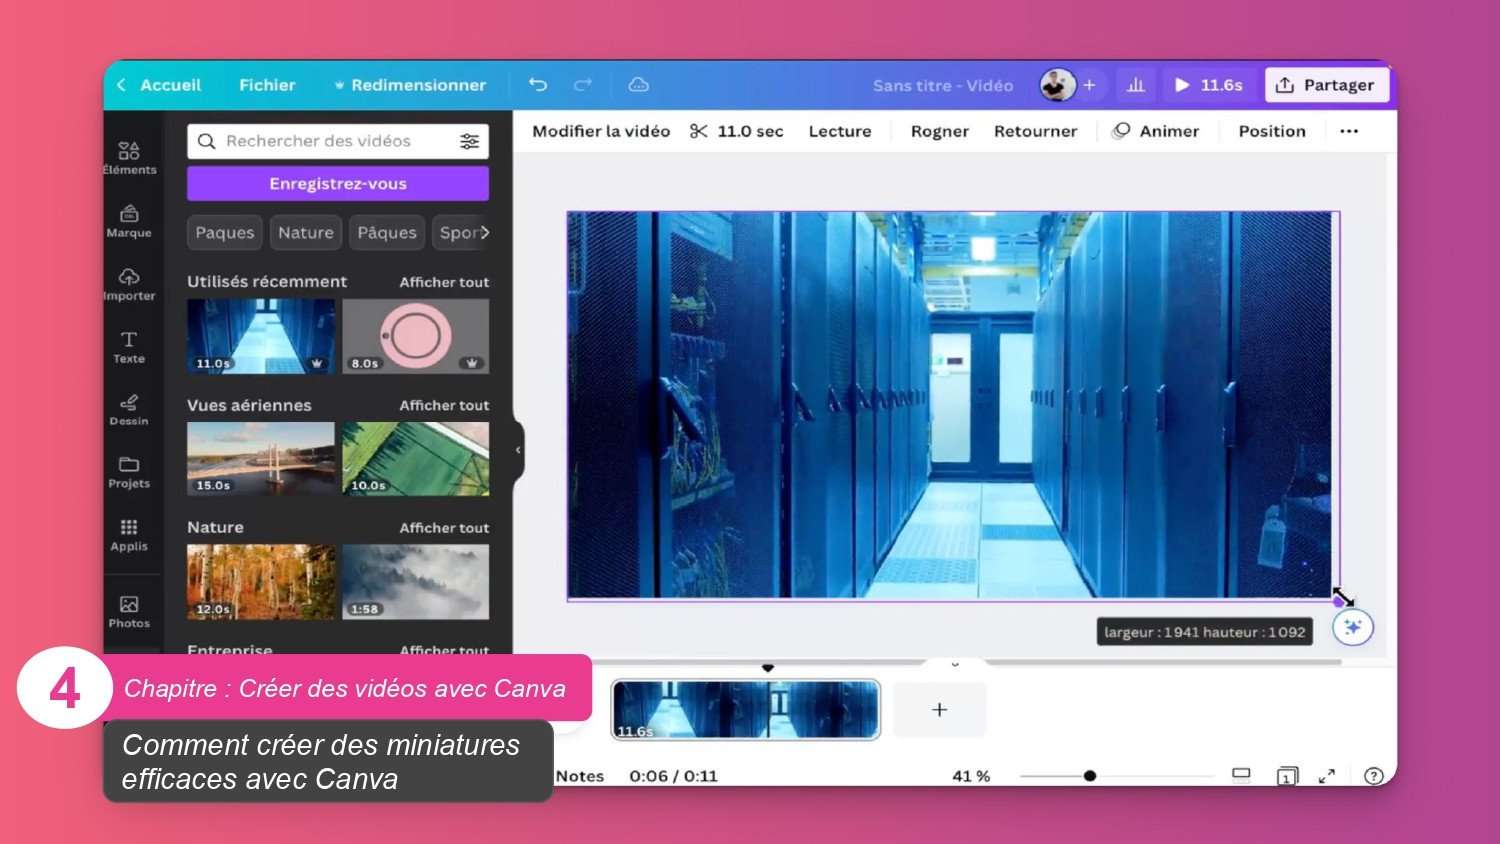Click the Enregistrez-vous button
This screenshot has width=1500, height=844.
(338, 184)
